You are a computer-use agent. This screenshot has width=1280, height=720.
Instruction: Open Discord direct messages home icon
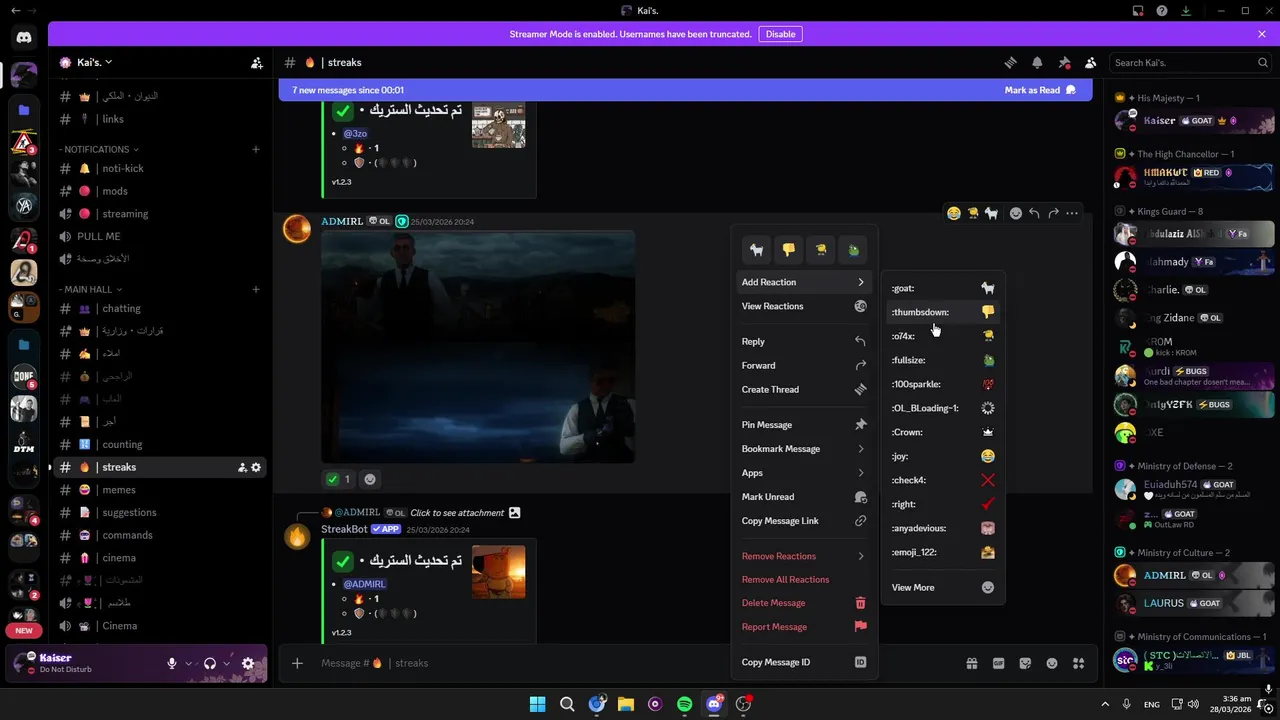click(24, 38)
